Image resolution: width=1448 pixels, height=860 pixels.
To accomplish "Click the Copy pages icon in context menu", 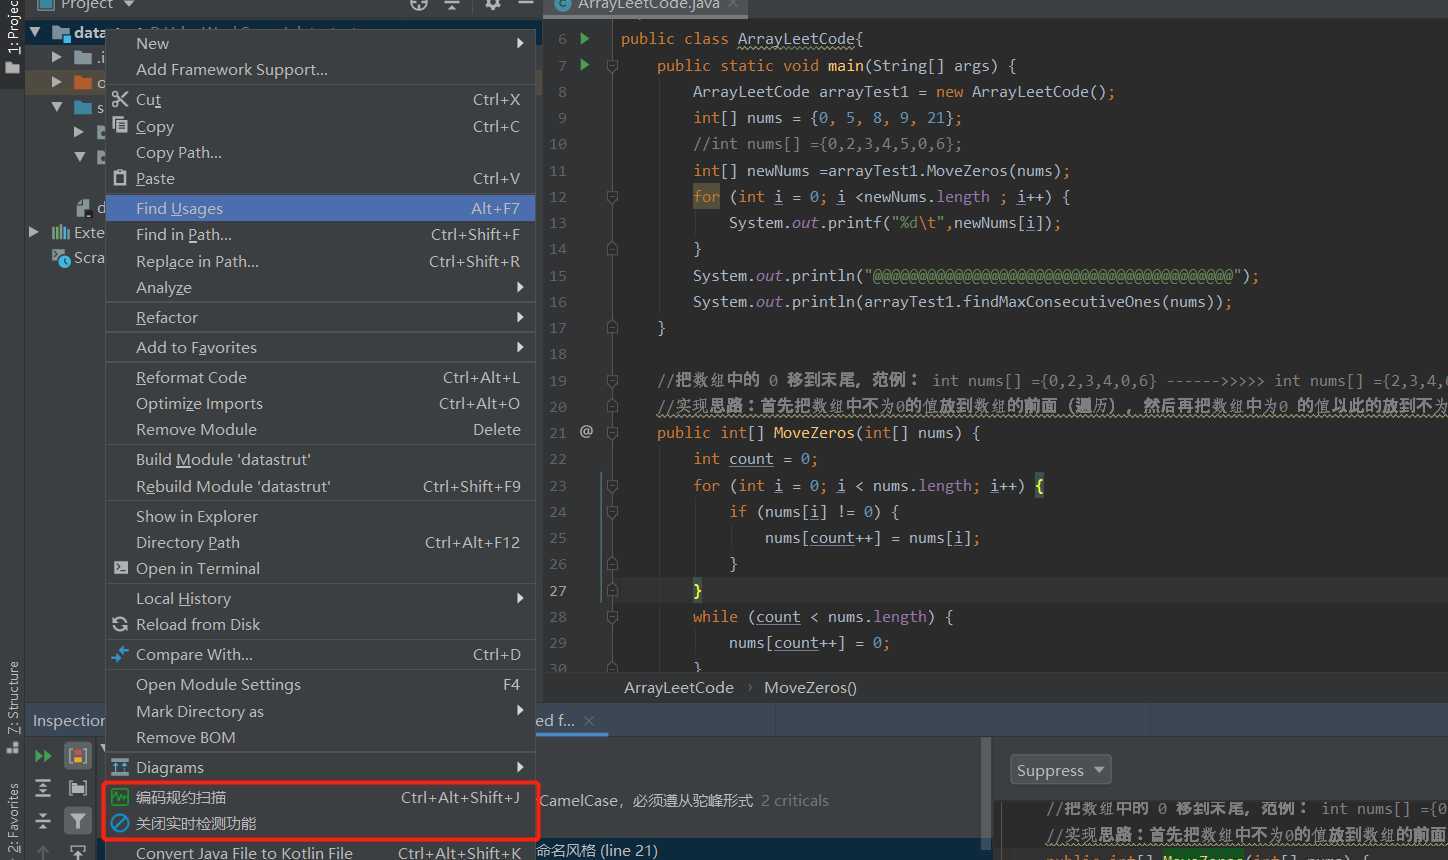I will (x=120, y=126).
